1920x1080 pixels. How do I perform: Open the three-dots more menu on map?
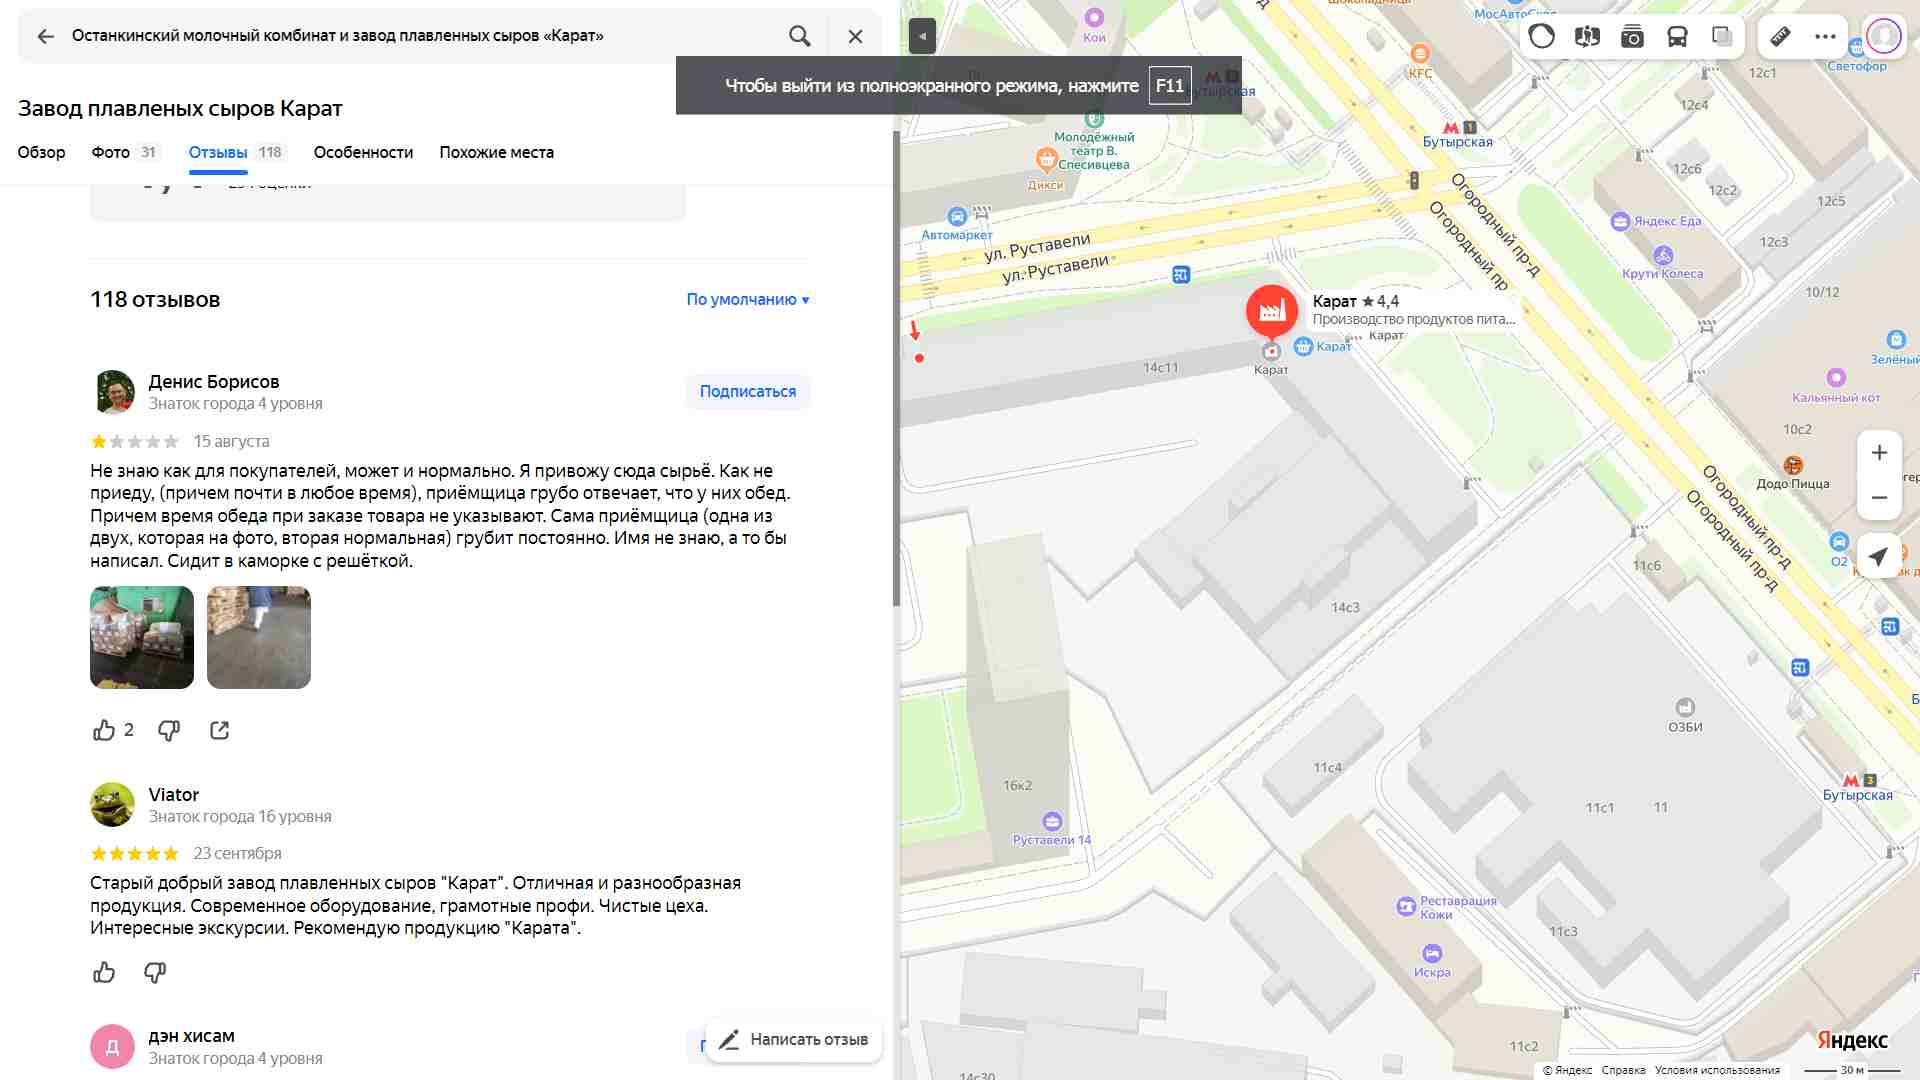[x=1825, y=37]
